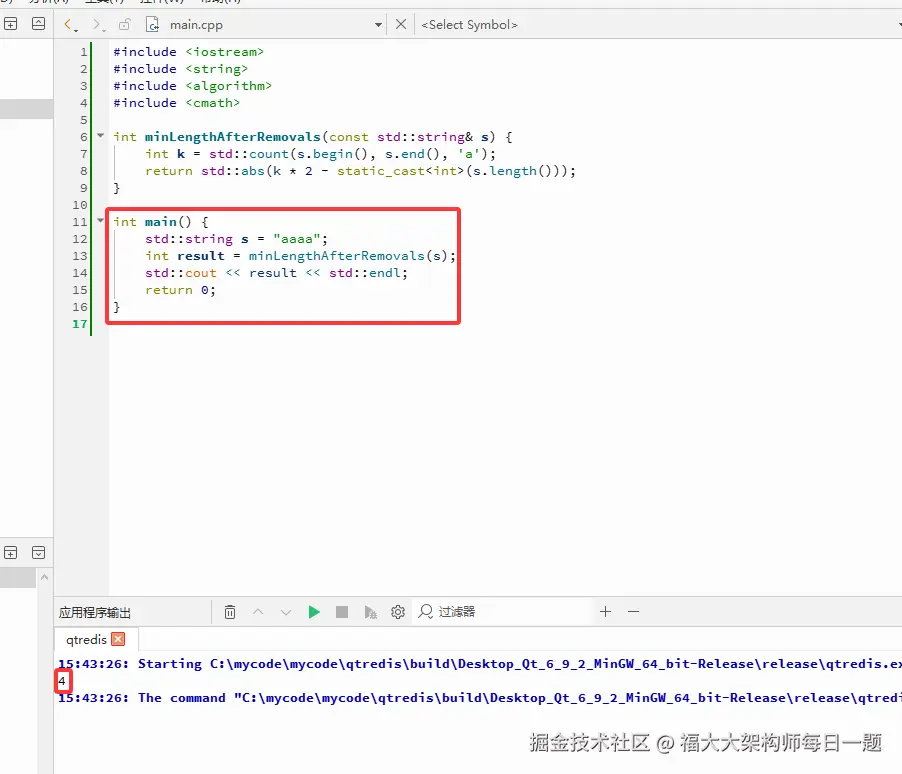Click the lower sidebar split plus icon
Image resolution: width=902 pixels, height=774 pixels.
tap(10, 553)
